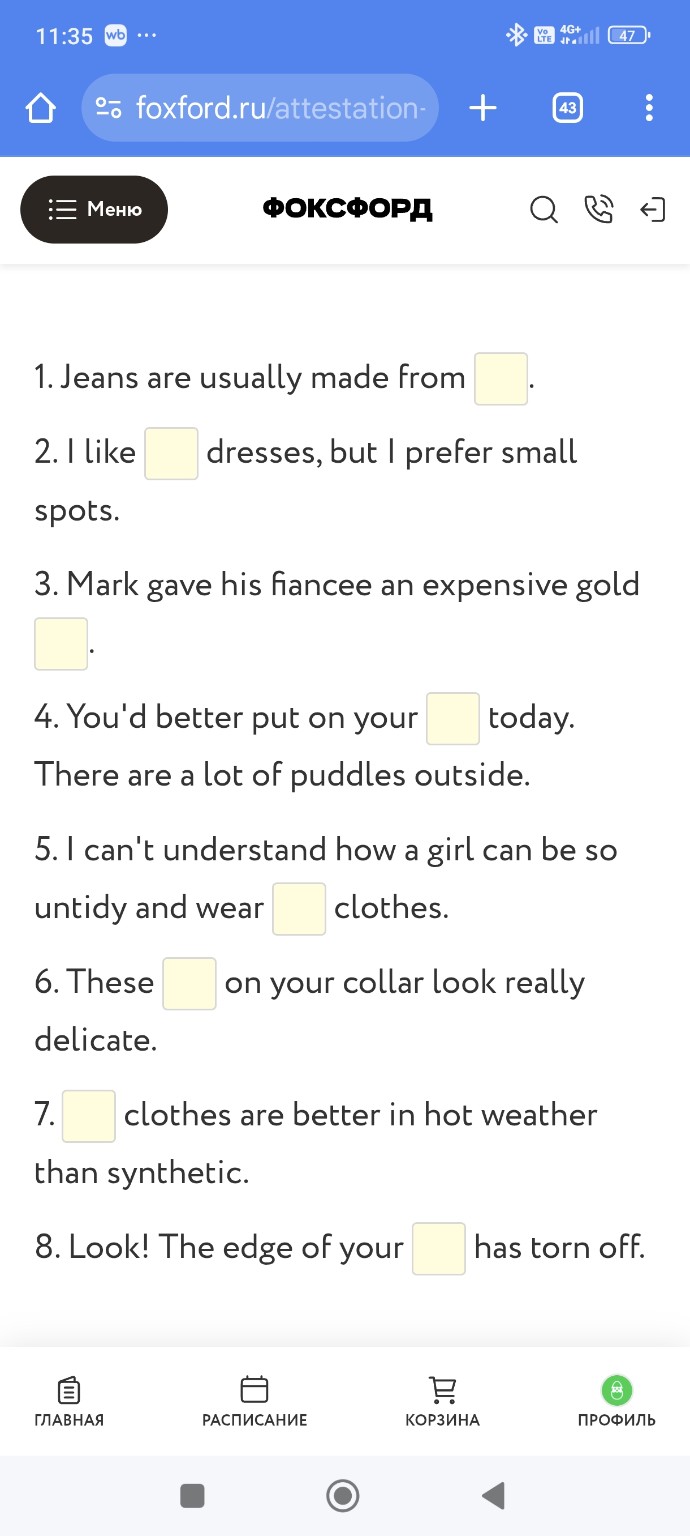Open blank before 'on your collar'
This screenshot has width=690, height=1536.
pos(189,983)
